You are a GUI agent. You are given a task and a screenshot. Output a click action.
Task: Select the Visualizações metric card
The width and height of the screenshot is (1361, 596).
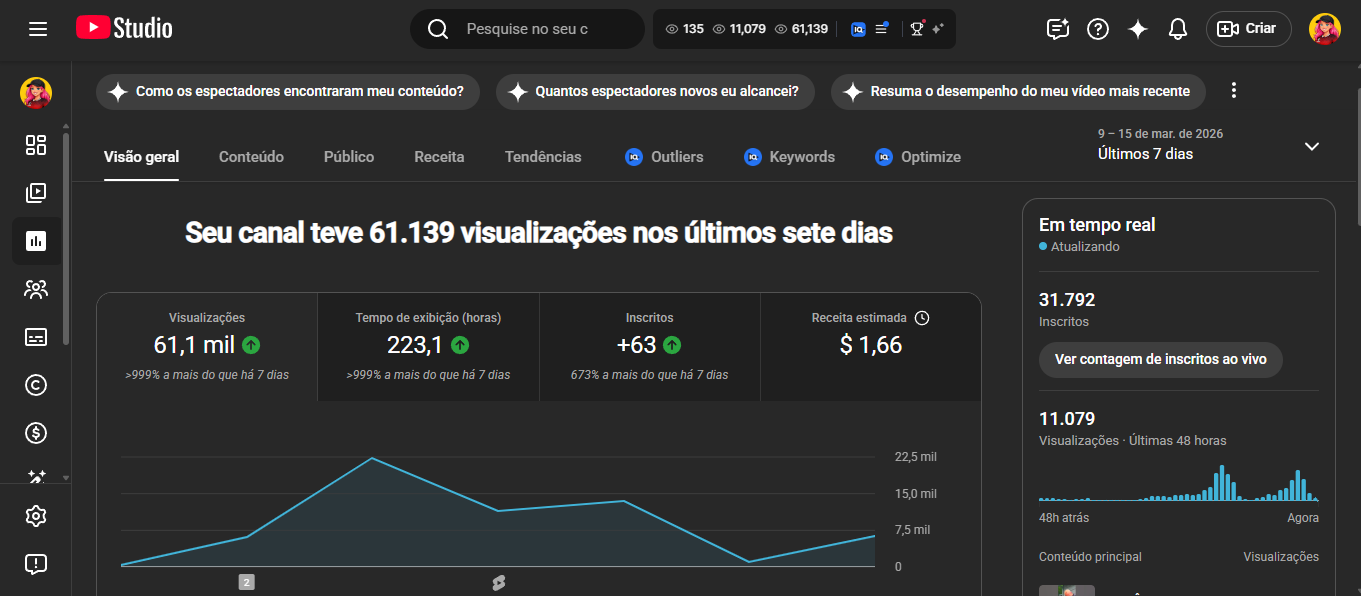coord(207,347)
